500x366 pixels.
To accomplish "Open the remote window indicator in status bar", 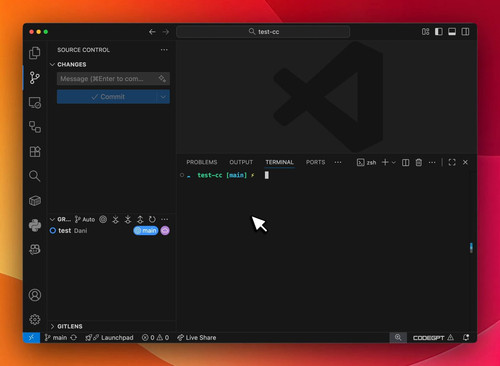I will click(31, 338).
